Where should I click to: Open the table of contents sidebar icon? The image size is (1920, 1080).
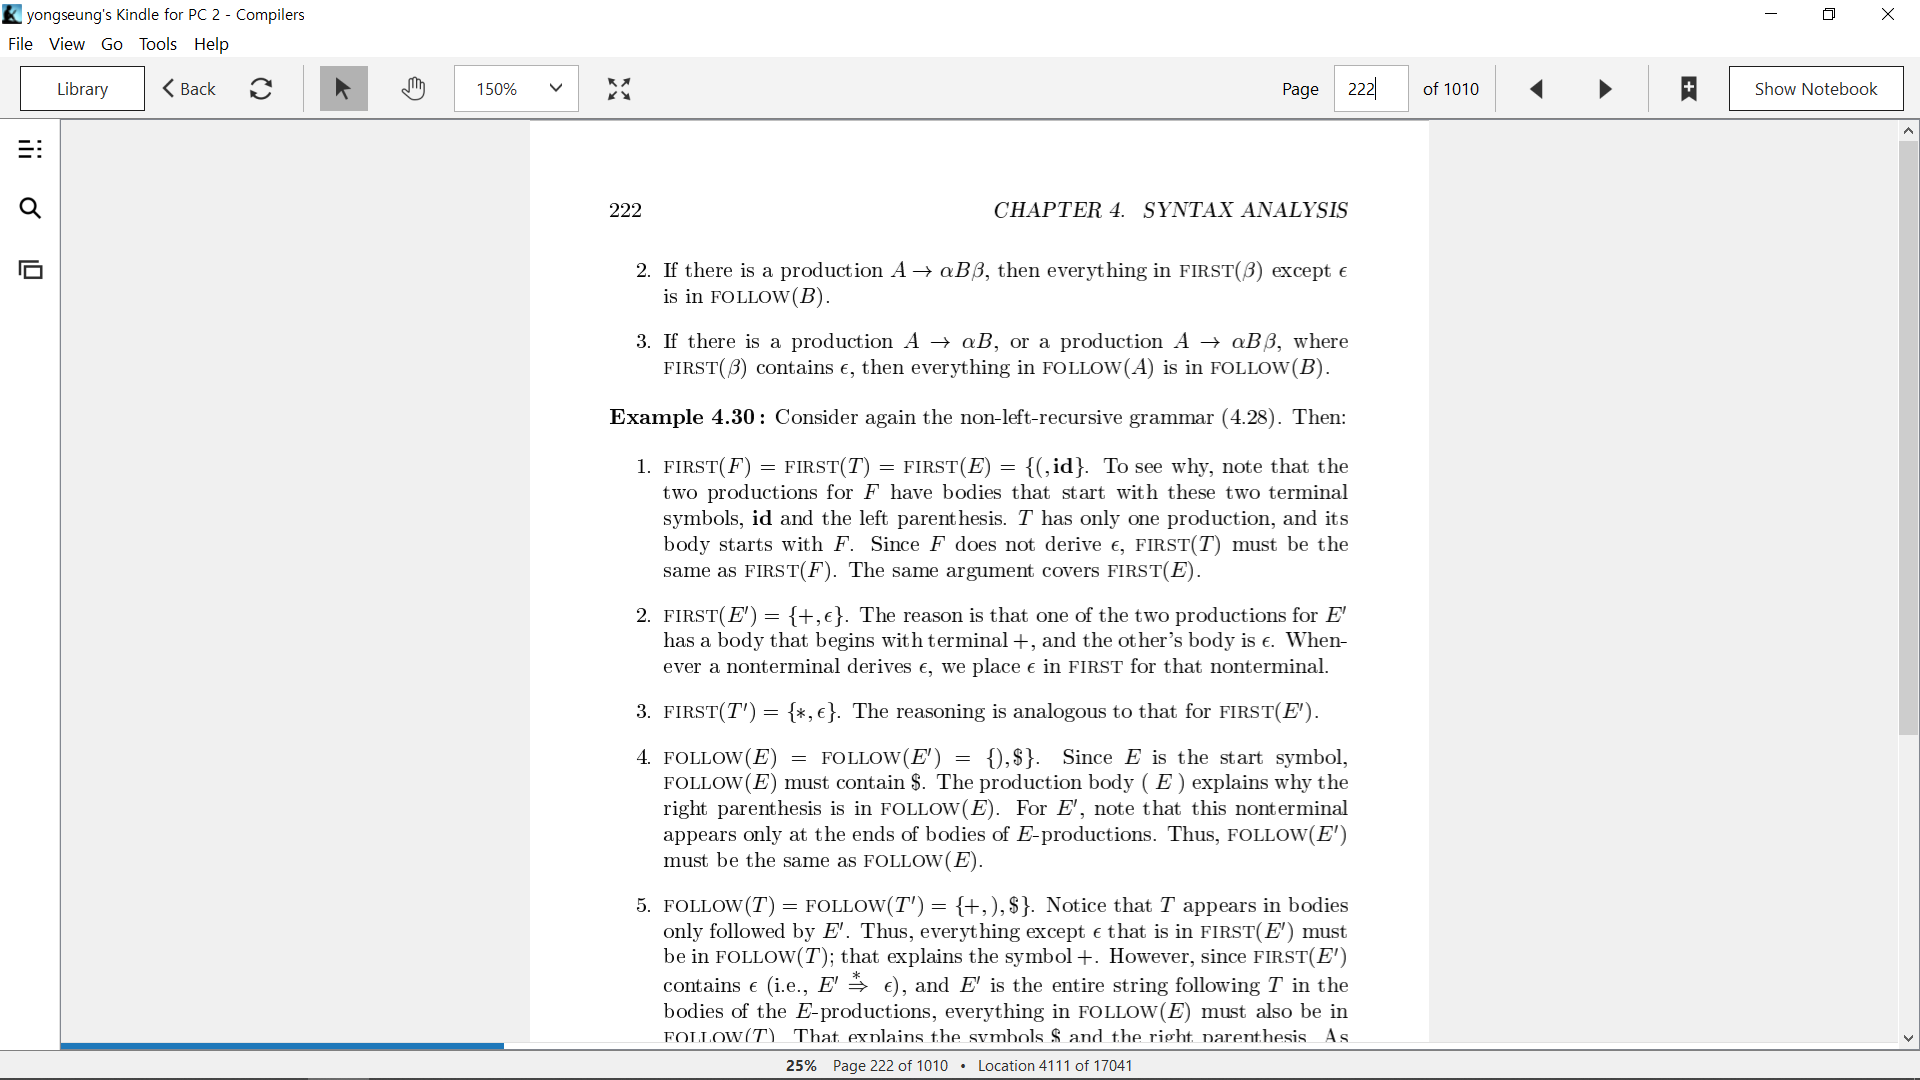pos(30,150)
